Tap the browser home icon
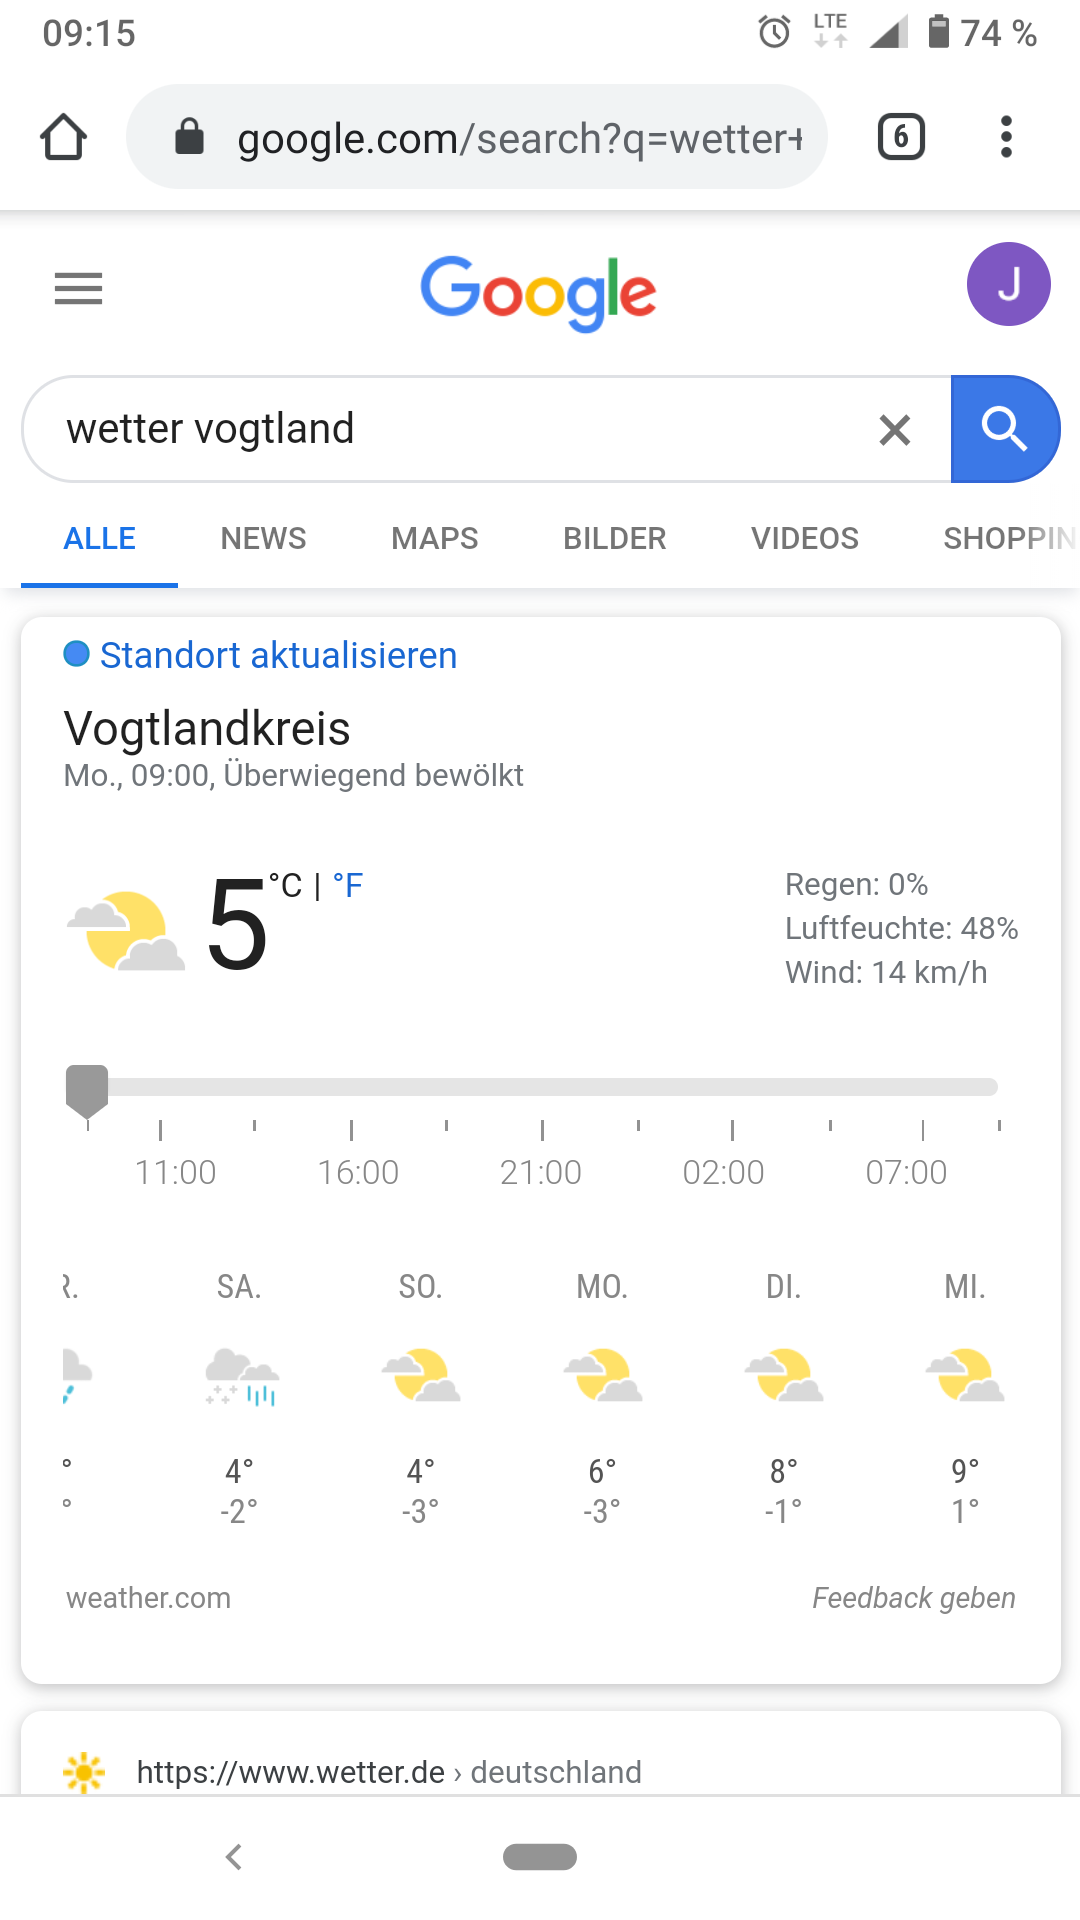 click(x=63, y=137)
